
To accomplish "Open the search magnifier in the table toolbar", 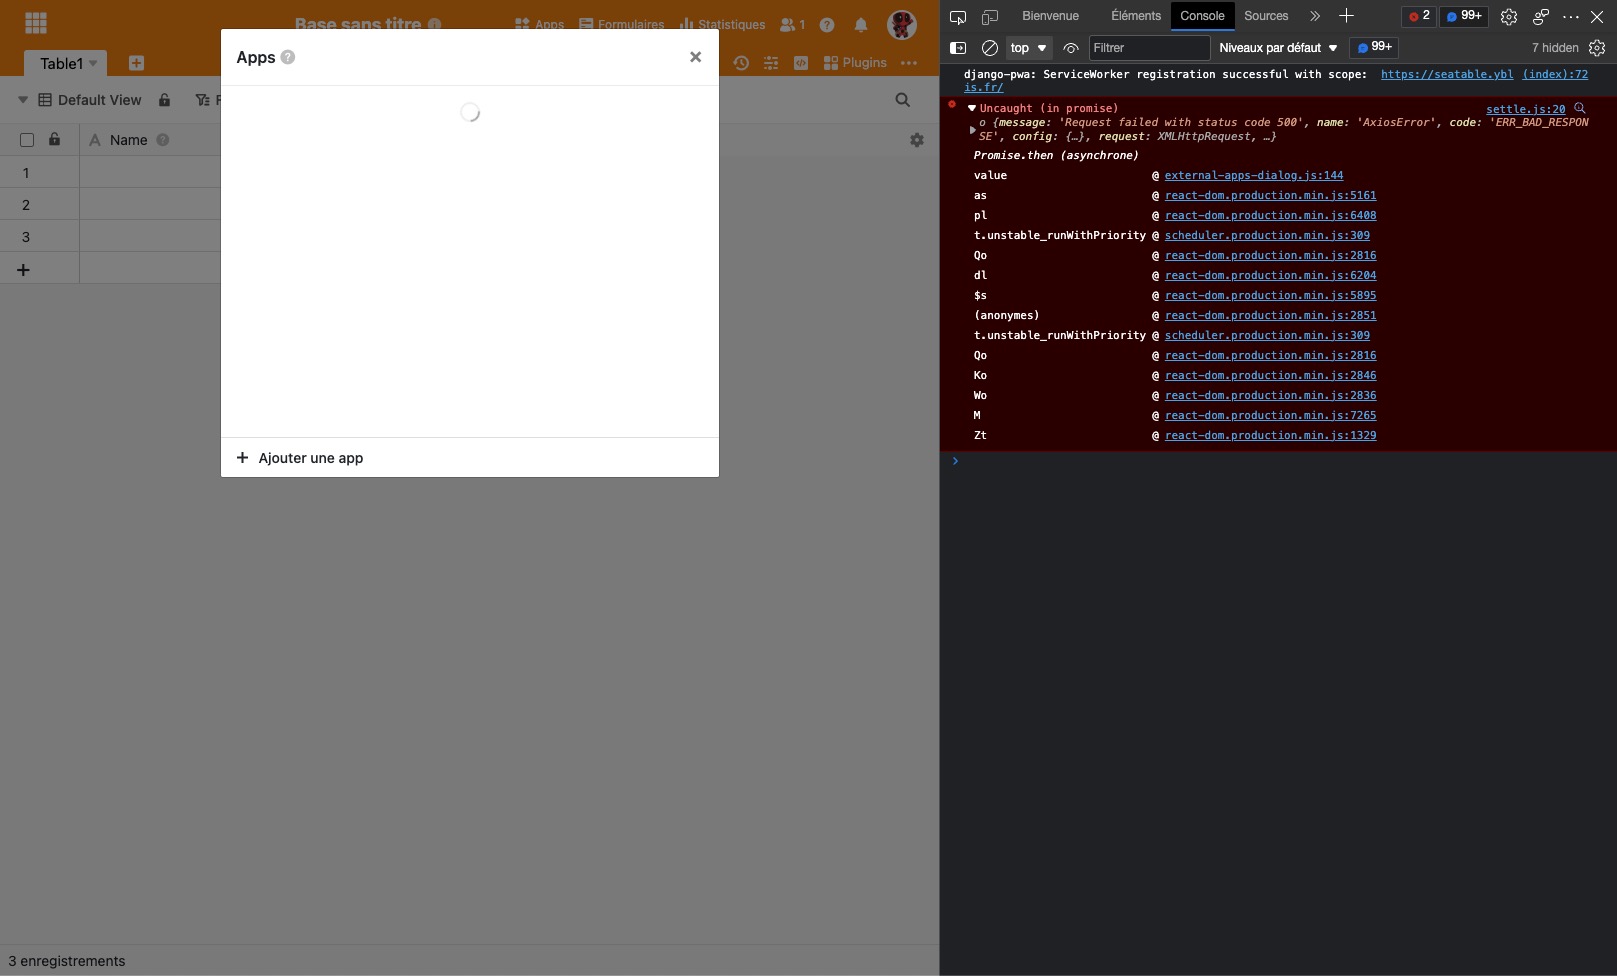I will [x=902, y=100].
